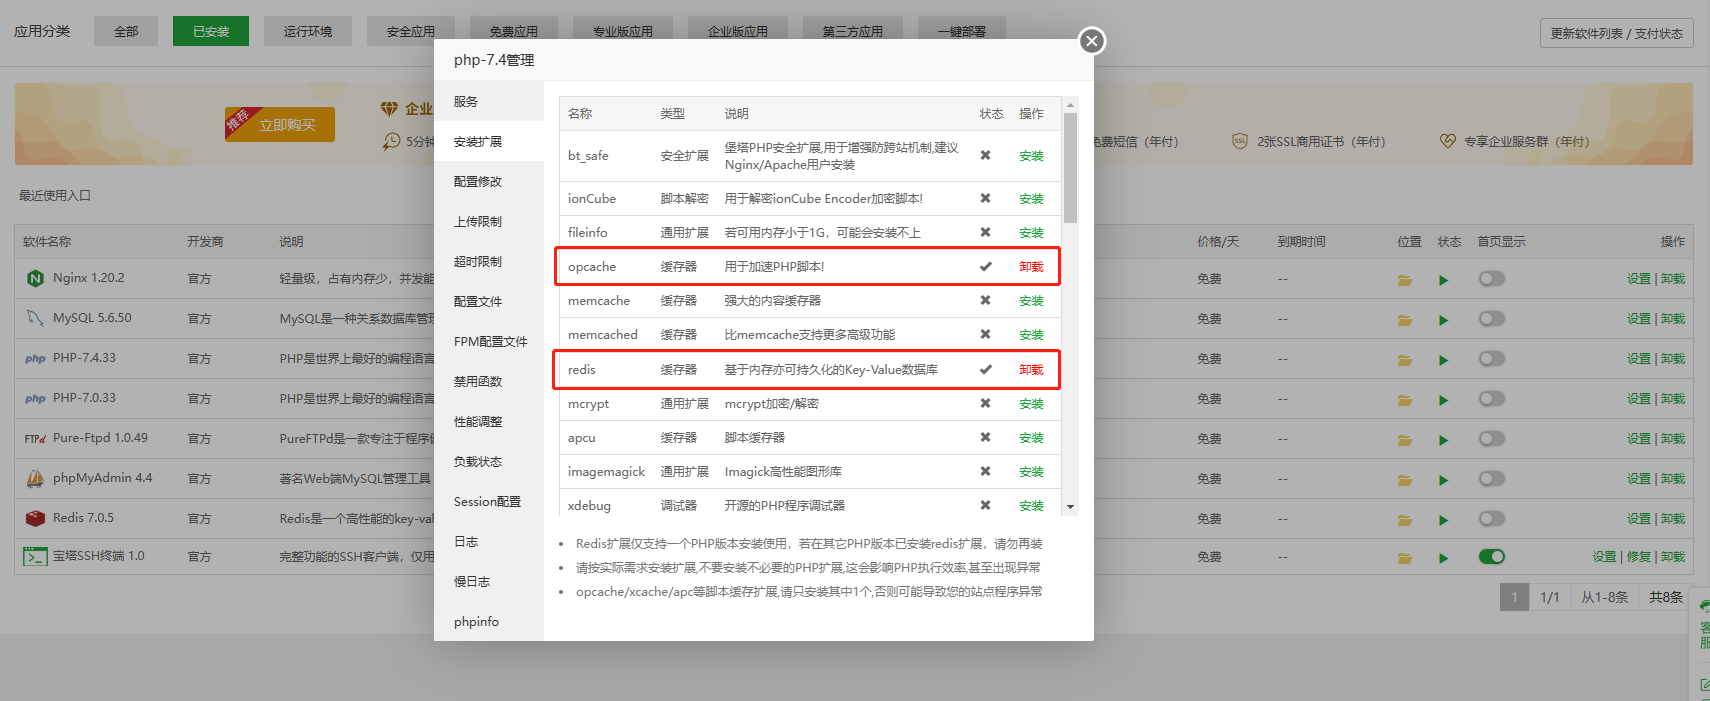Toggle homepage display for MySQL 5.6.50
This screenshot has width=1710, height=701.
pyautogui.click(x=1492, y=319)
